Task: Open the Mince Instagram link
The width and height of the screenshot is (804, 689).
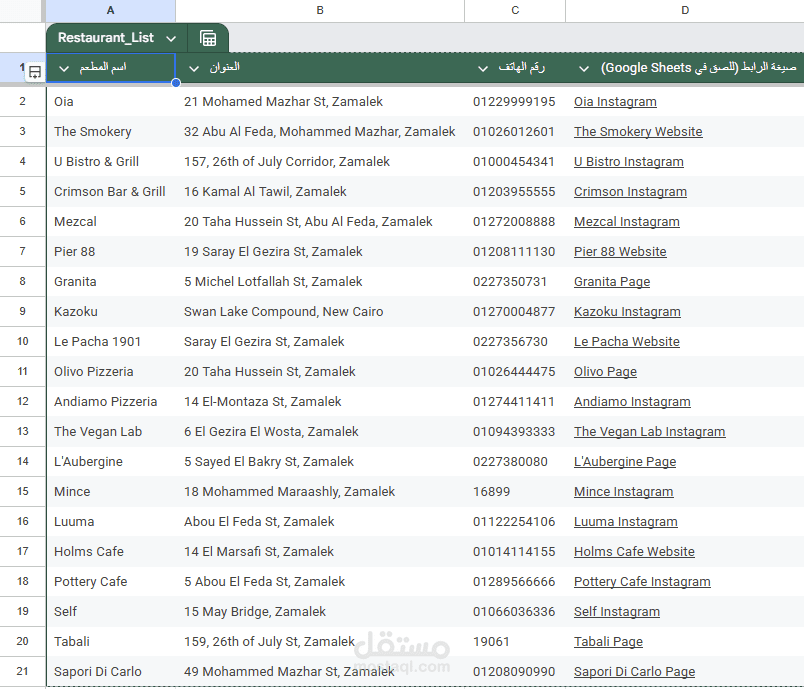Action: pos(624,492)
